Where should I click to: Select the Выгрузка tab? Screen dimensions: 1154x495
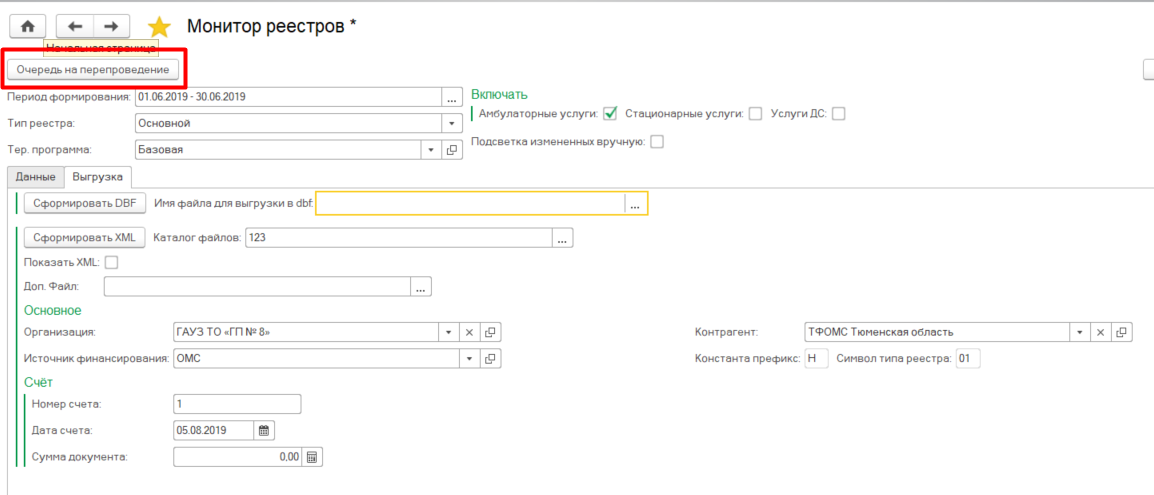click(x=97, y=177)
